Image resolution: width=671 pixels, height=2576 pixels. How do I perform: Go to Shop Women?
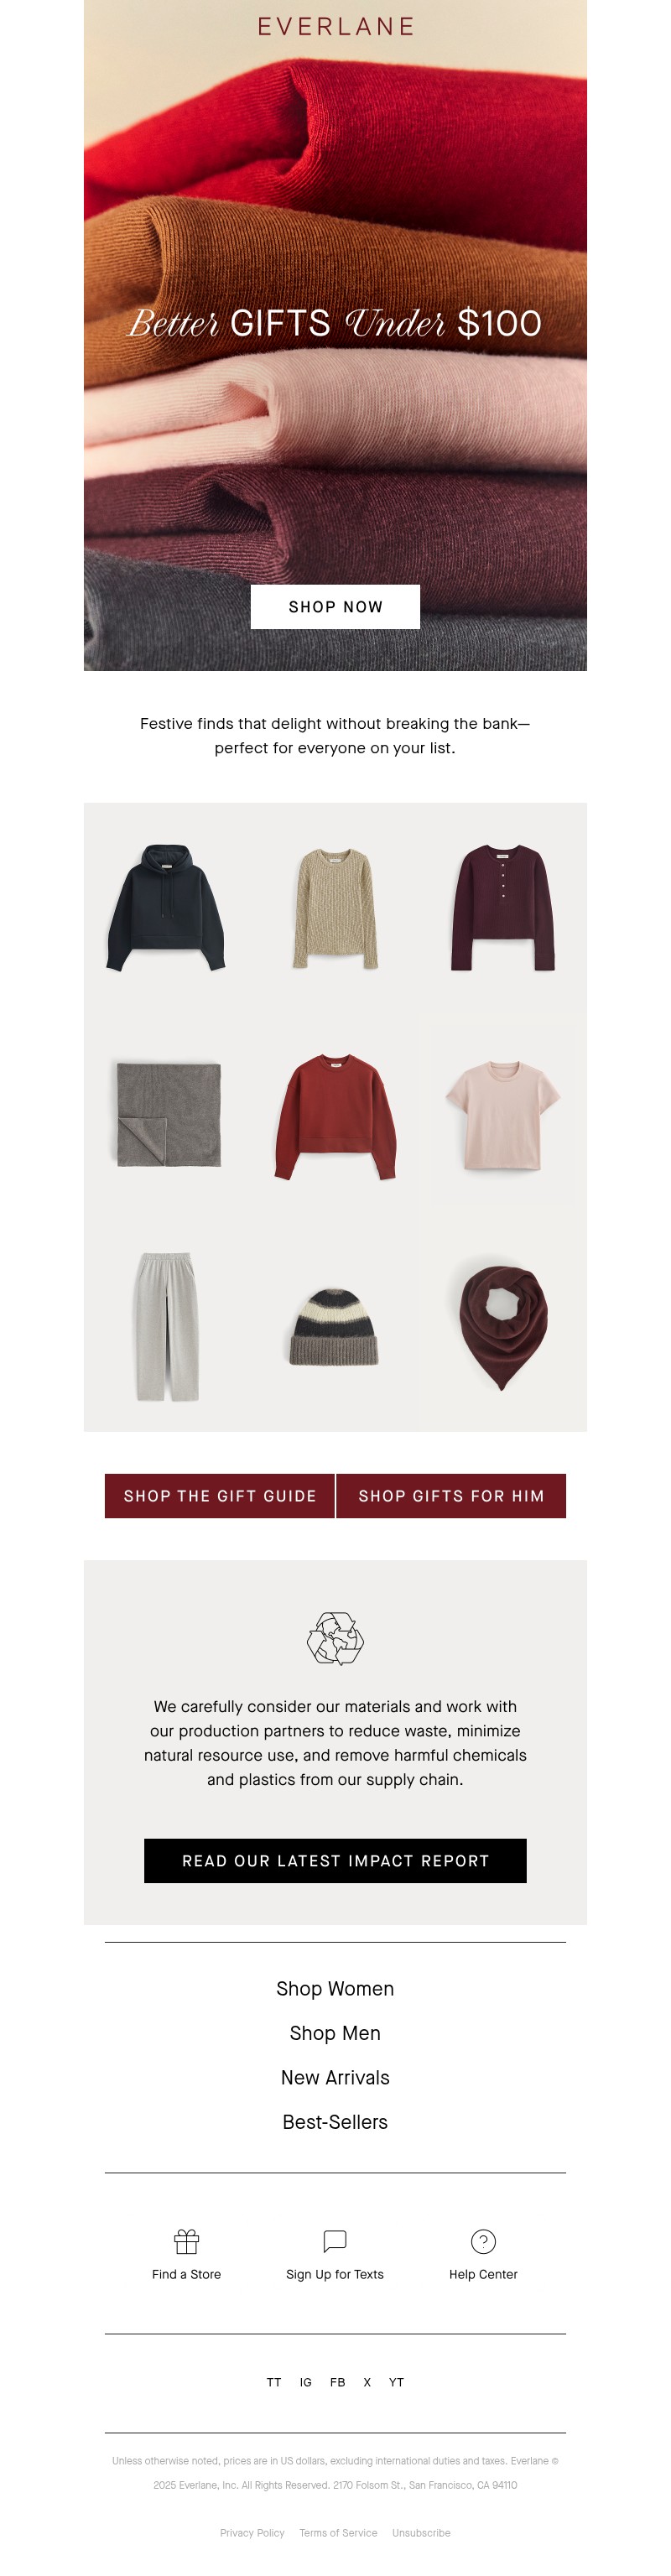(335, 1989)
